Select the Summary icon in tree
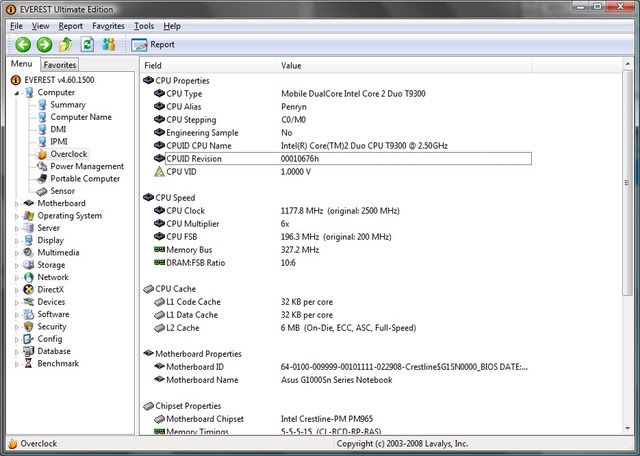 pos(42,105)
